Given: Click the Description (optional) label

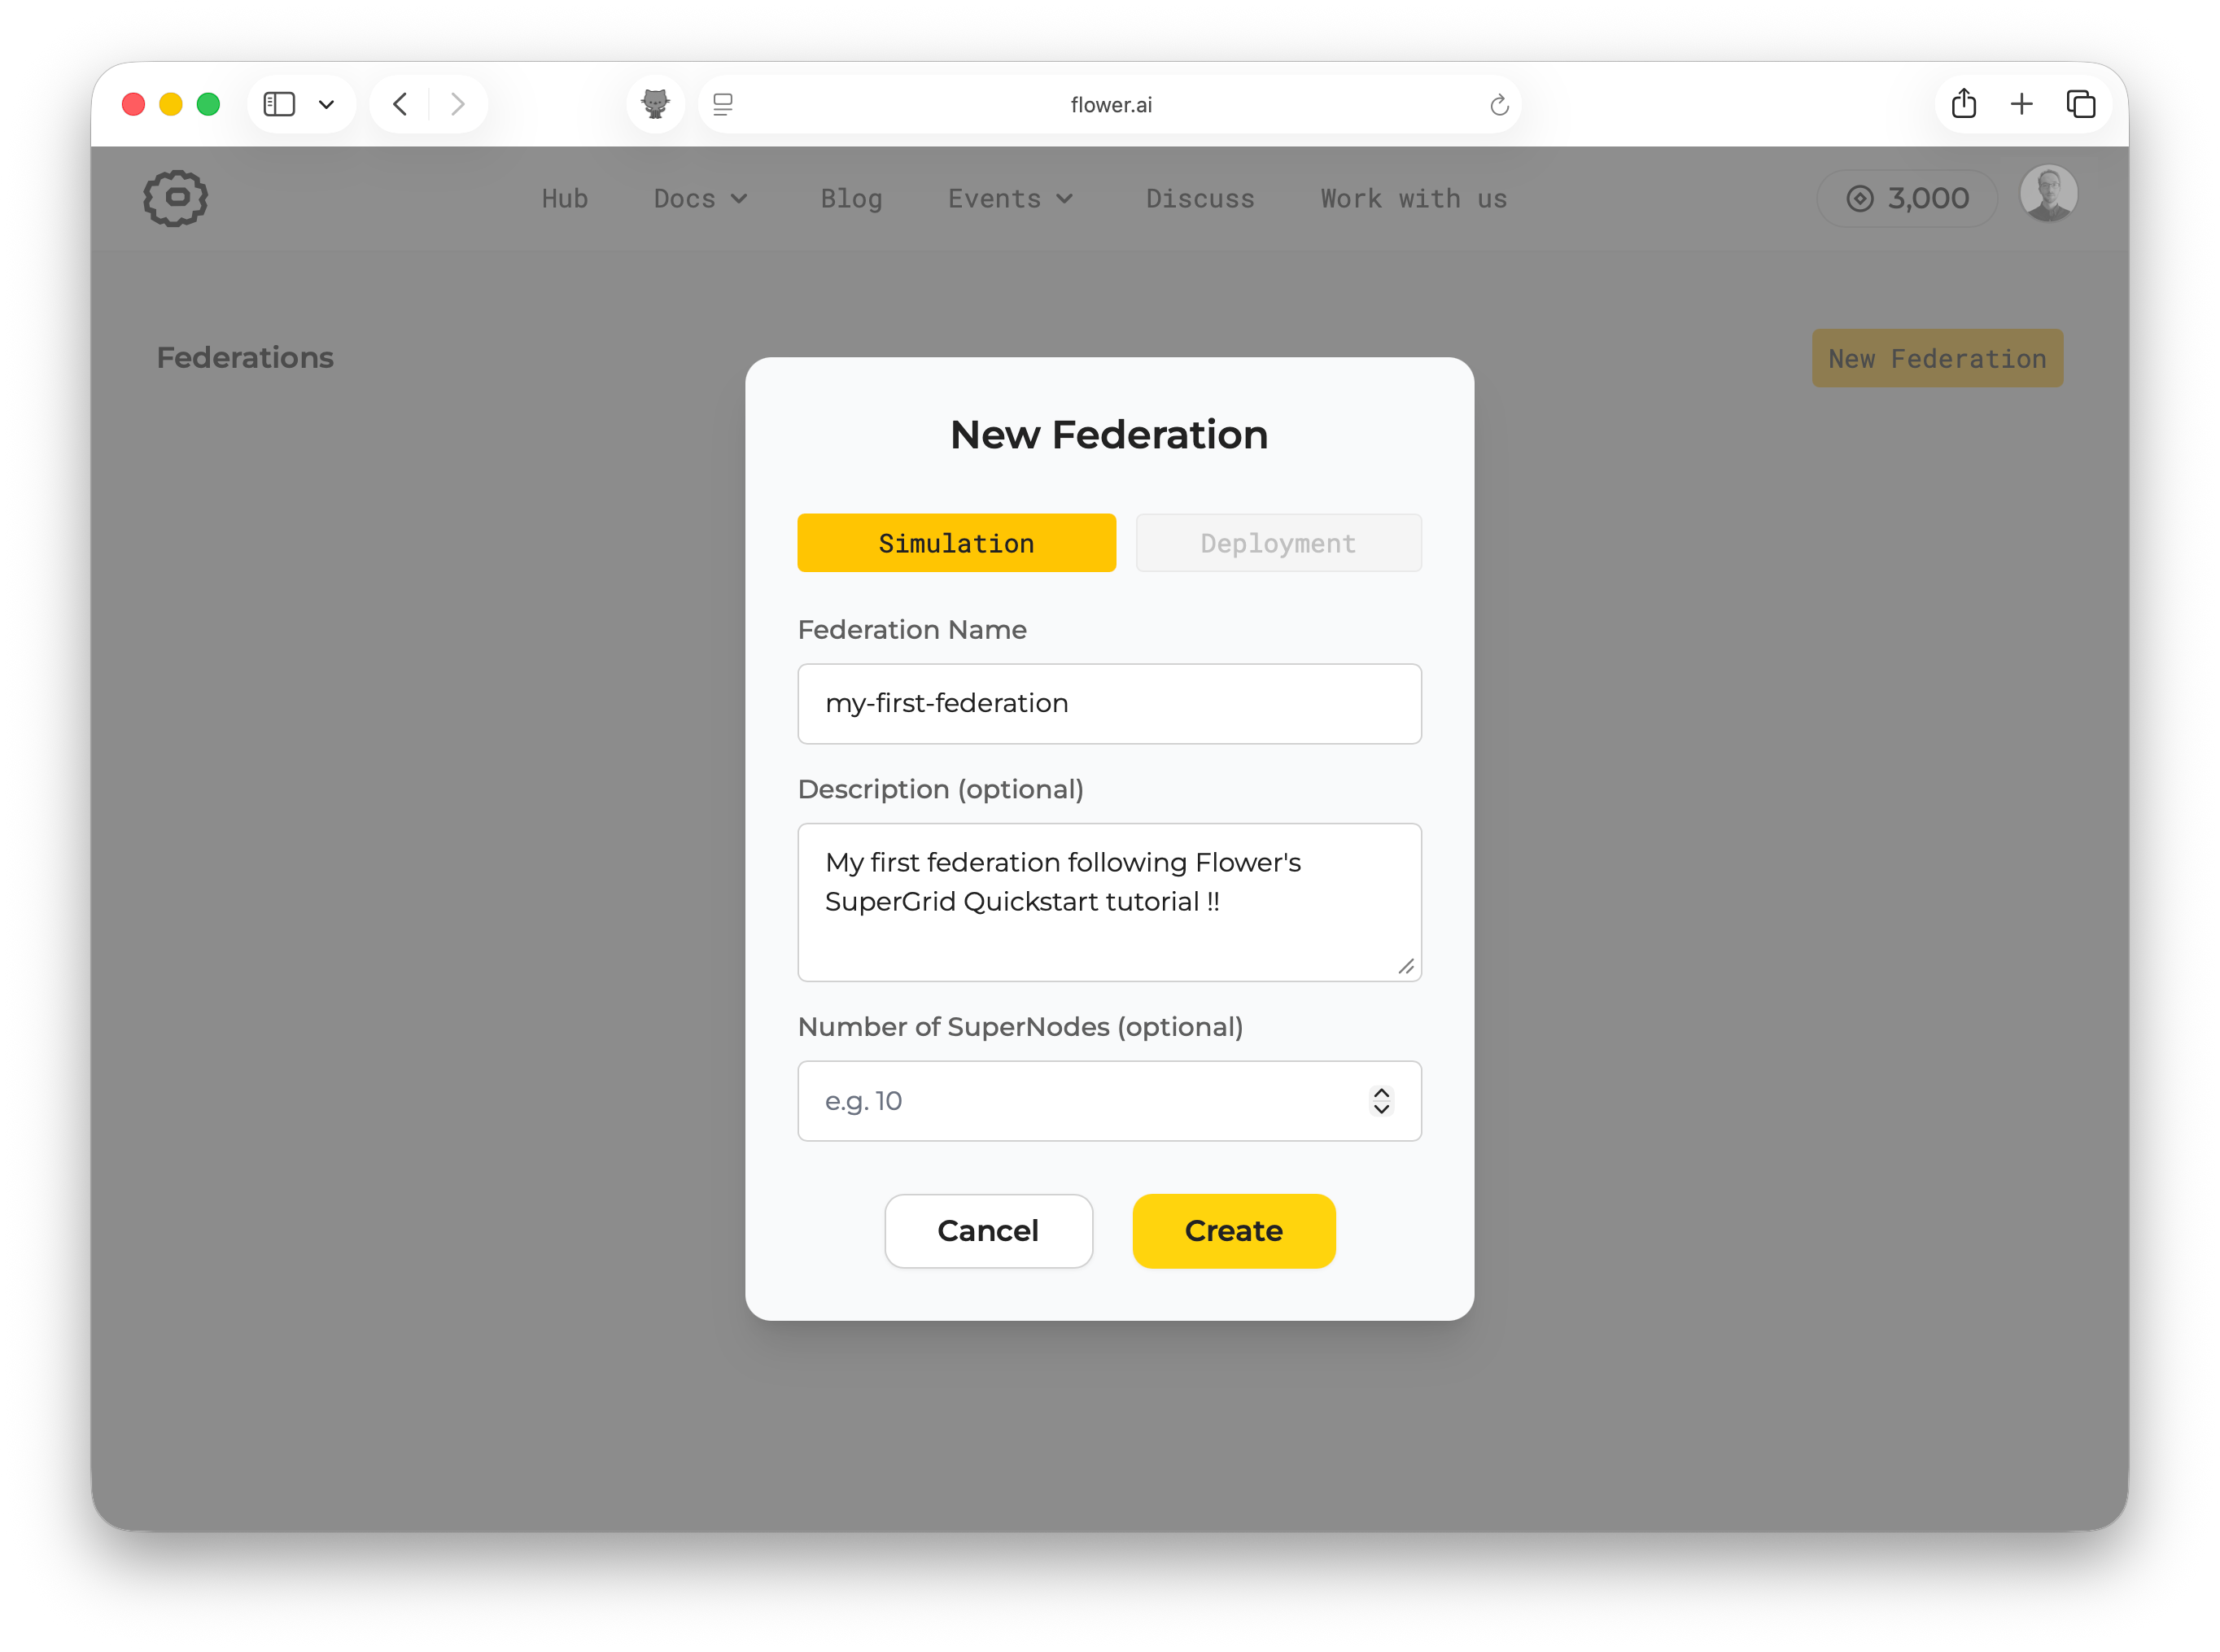Looking at the screenshot, I should (940, 789).
